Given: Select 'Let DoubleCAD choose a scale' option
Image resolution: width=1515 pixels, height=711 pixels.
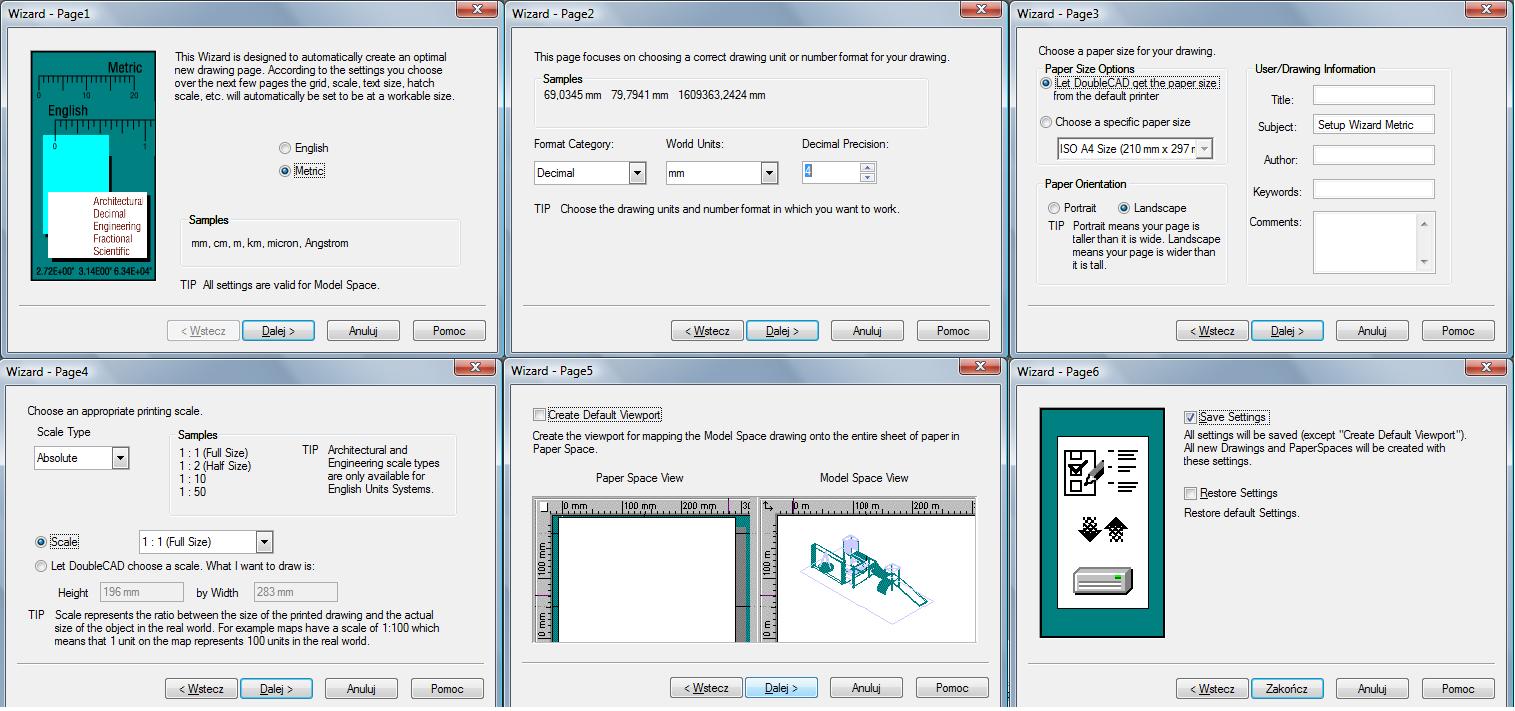Looking at the screenshot, I should [41, 566].
